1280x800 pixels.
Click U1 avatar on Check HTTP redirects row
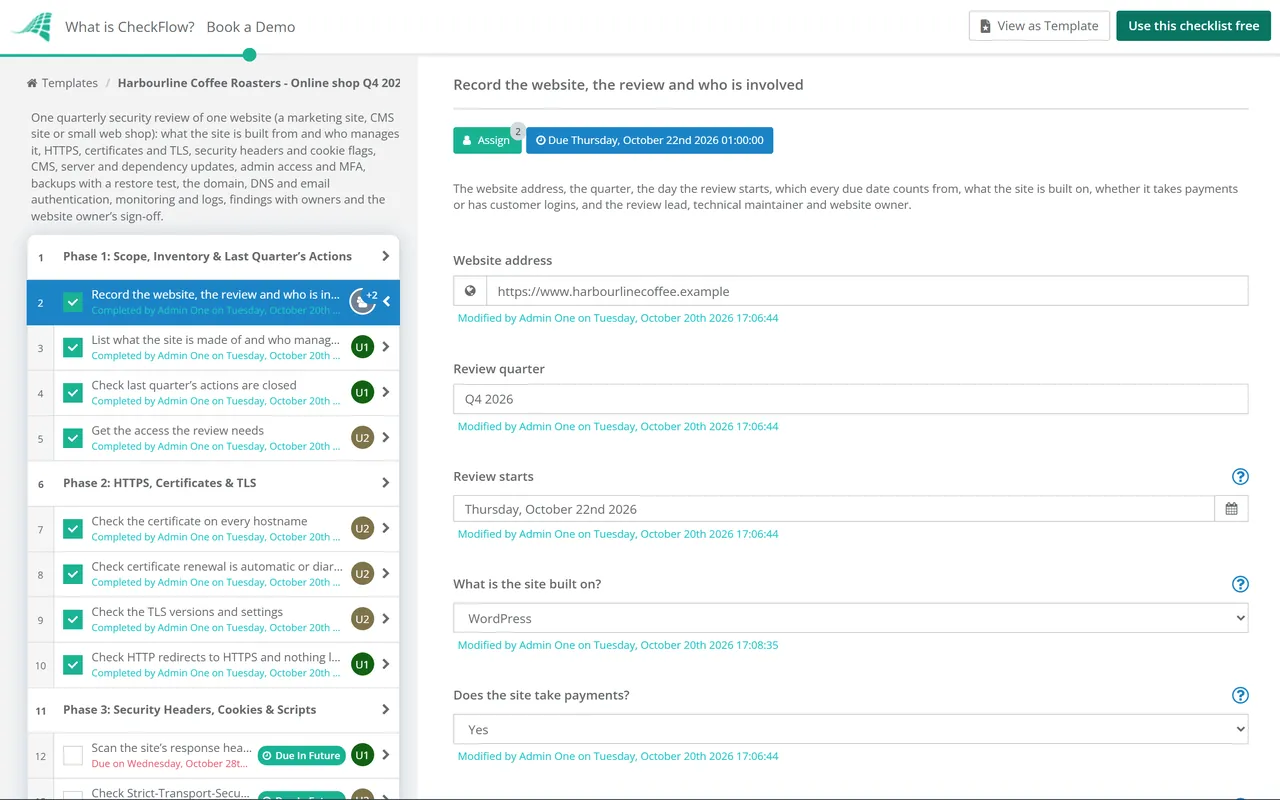[362, 664]
